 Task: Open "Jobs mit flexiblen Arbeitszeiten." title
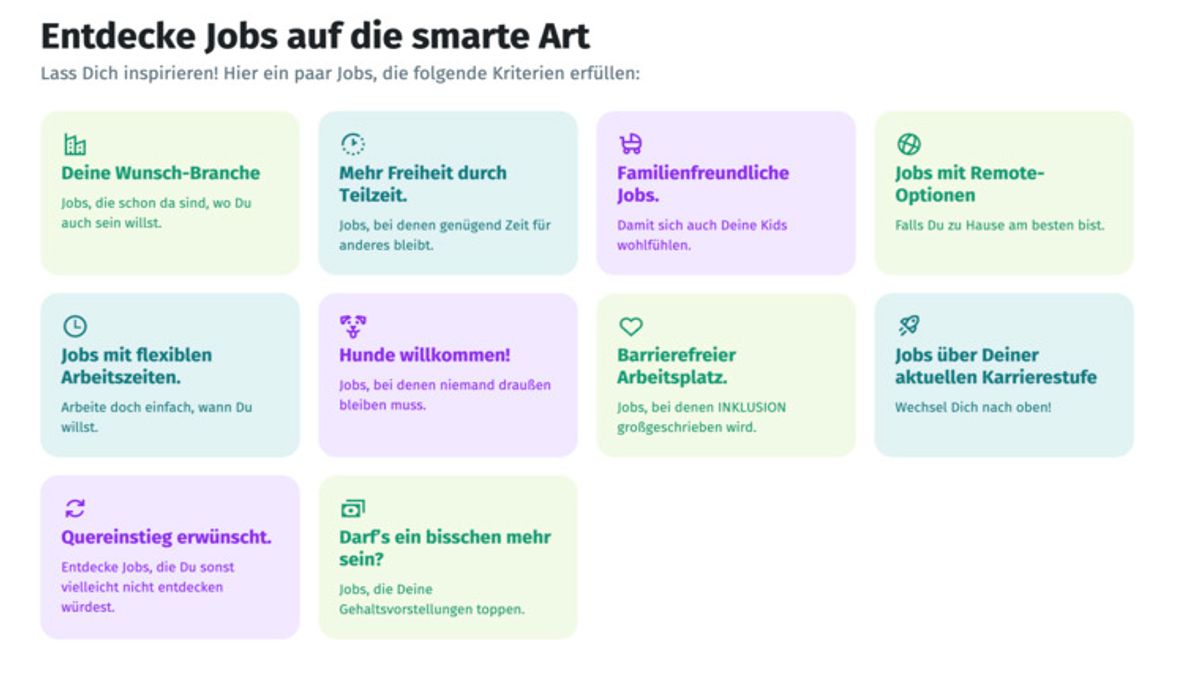click(136, 366)
